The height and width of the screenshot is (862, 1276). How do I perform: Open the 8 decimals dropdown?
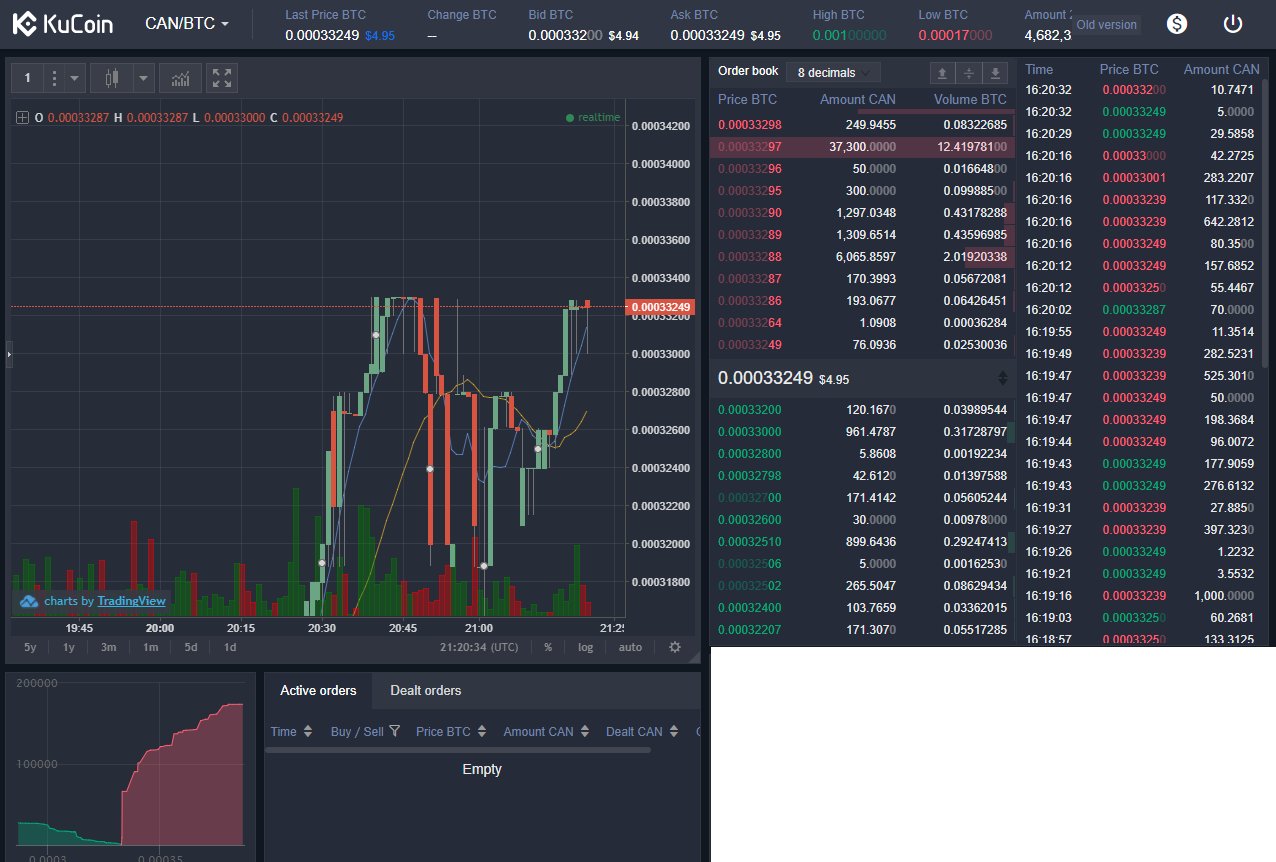(x=833, y=72)
